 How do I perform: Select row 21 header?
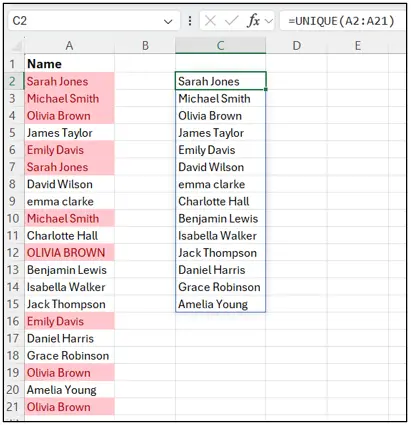[13, 407]
